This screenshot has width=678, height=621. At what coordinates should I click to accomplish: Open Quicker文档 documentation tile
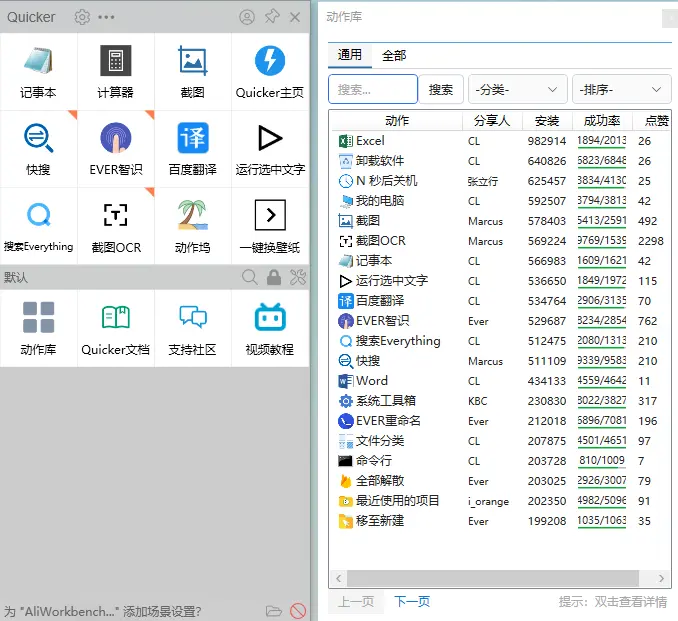click(x=115, y=329)
